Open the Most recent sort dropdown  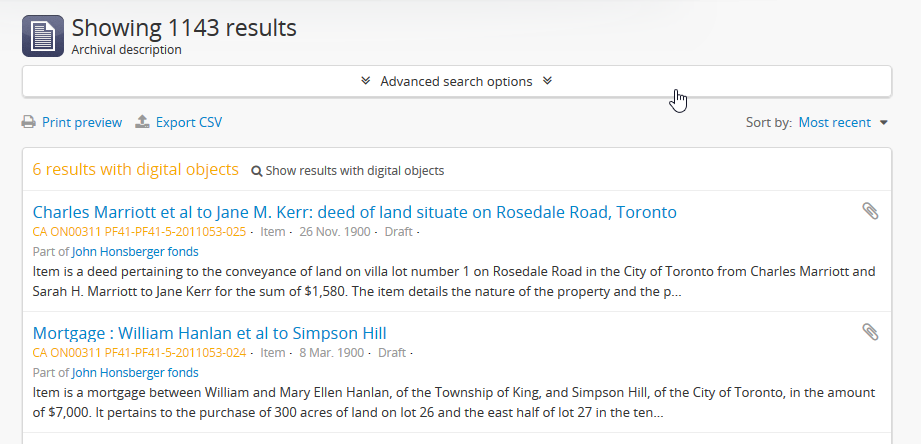tap(835, 123)
